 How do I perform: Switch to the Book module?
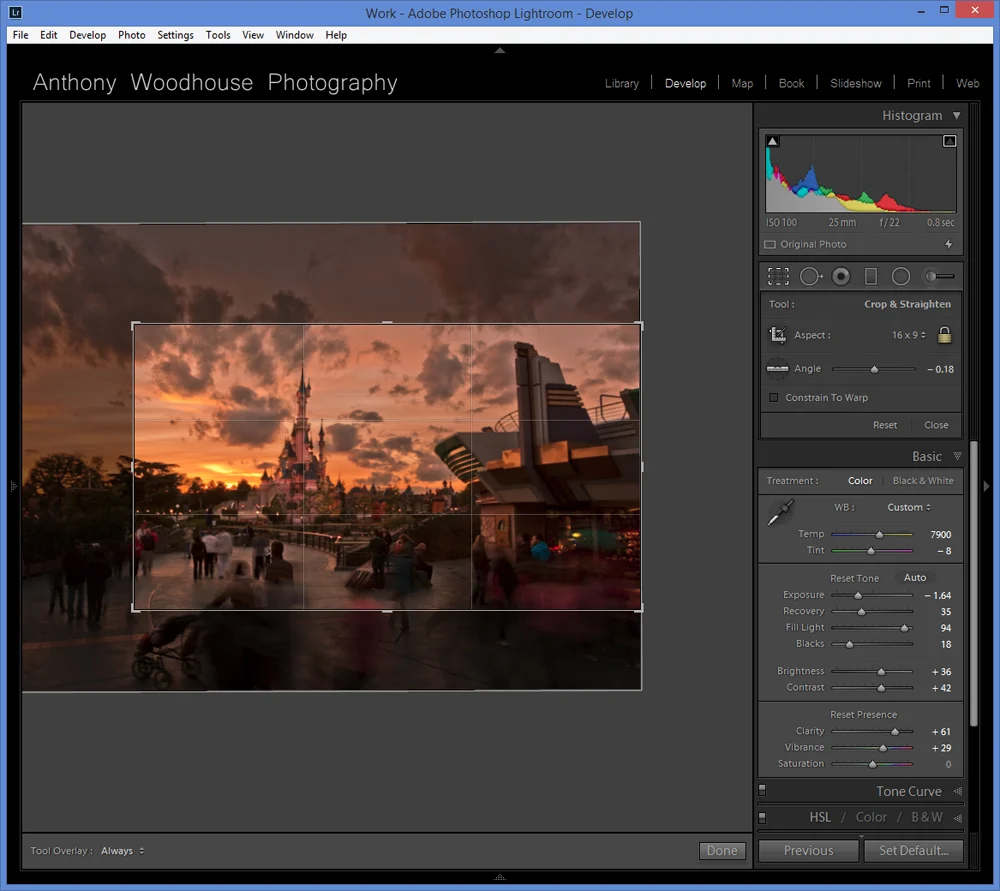pyautogui.click(x=791, y=84)
